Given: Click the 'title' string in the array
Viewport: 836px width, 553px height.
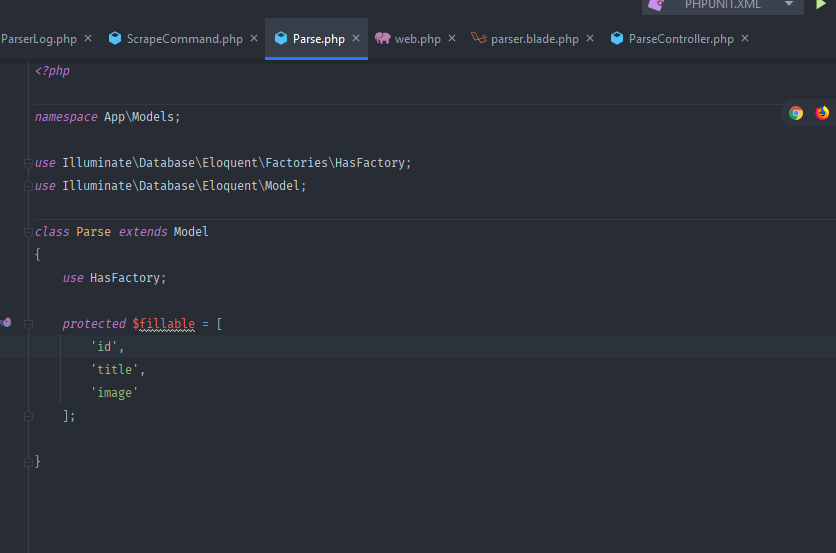Looking at the screenshot, I should click(115, 370).
